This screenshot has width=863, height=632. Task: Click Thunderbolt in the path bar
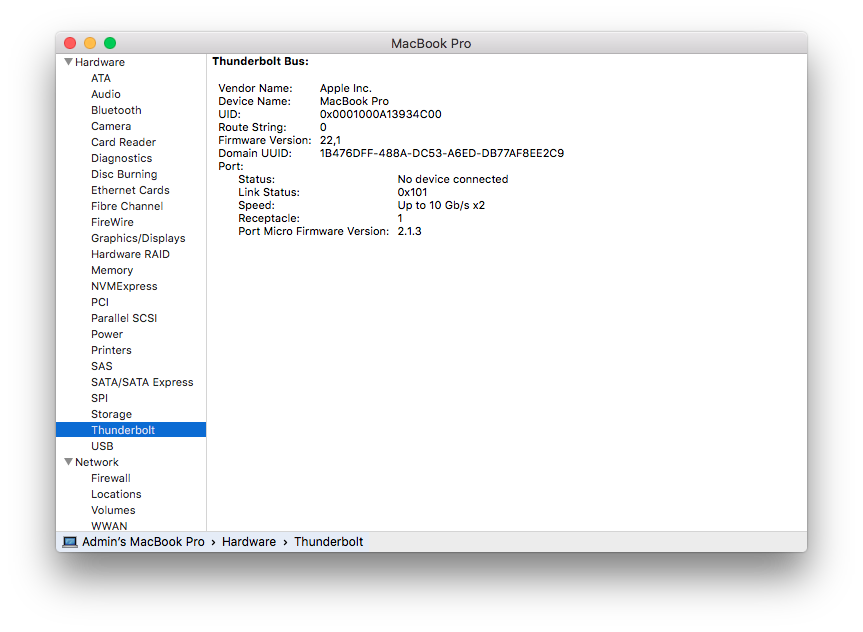click(329, 542)
